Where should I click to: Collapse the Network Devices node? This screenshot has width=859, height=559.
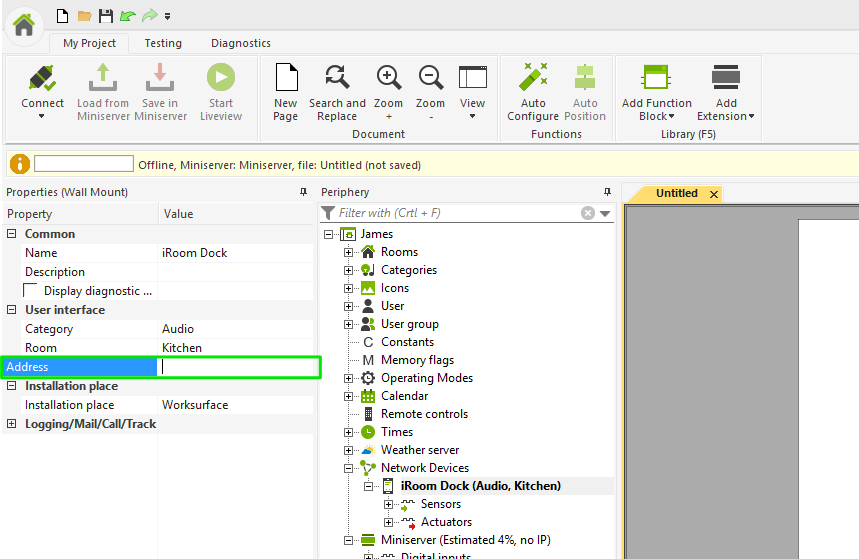click(x=348, y=468)
